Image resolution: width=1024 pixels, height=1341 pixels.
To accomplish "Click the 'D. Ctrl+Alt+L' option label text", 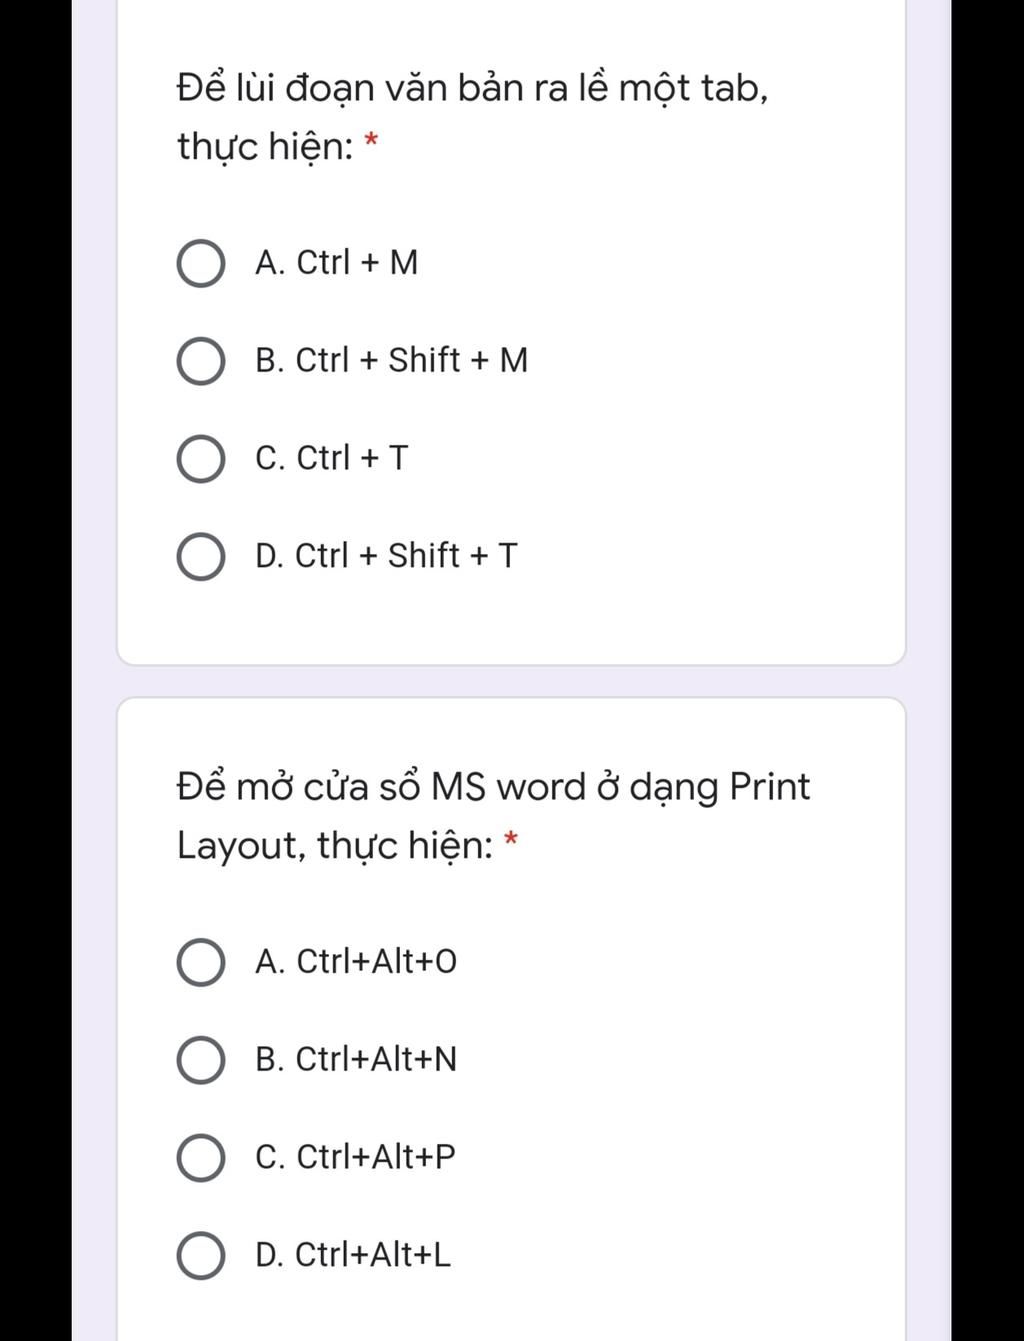I will [353, 1254].
